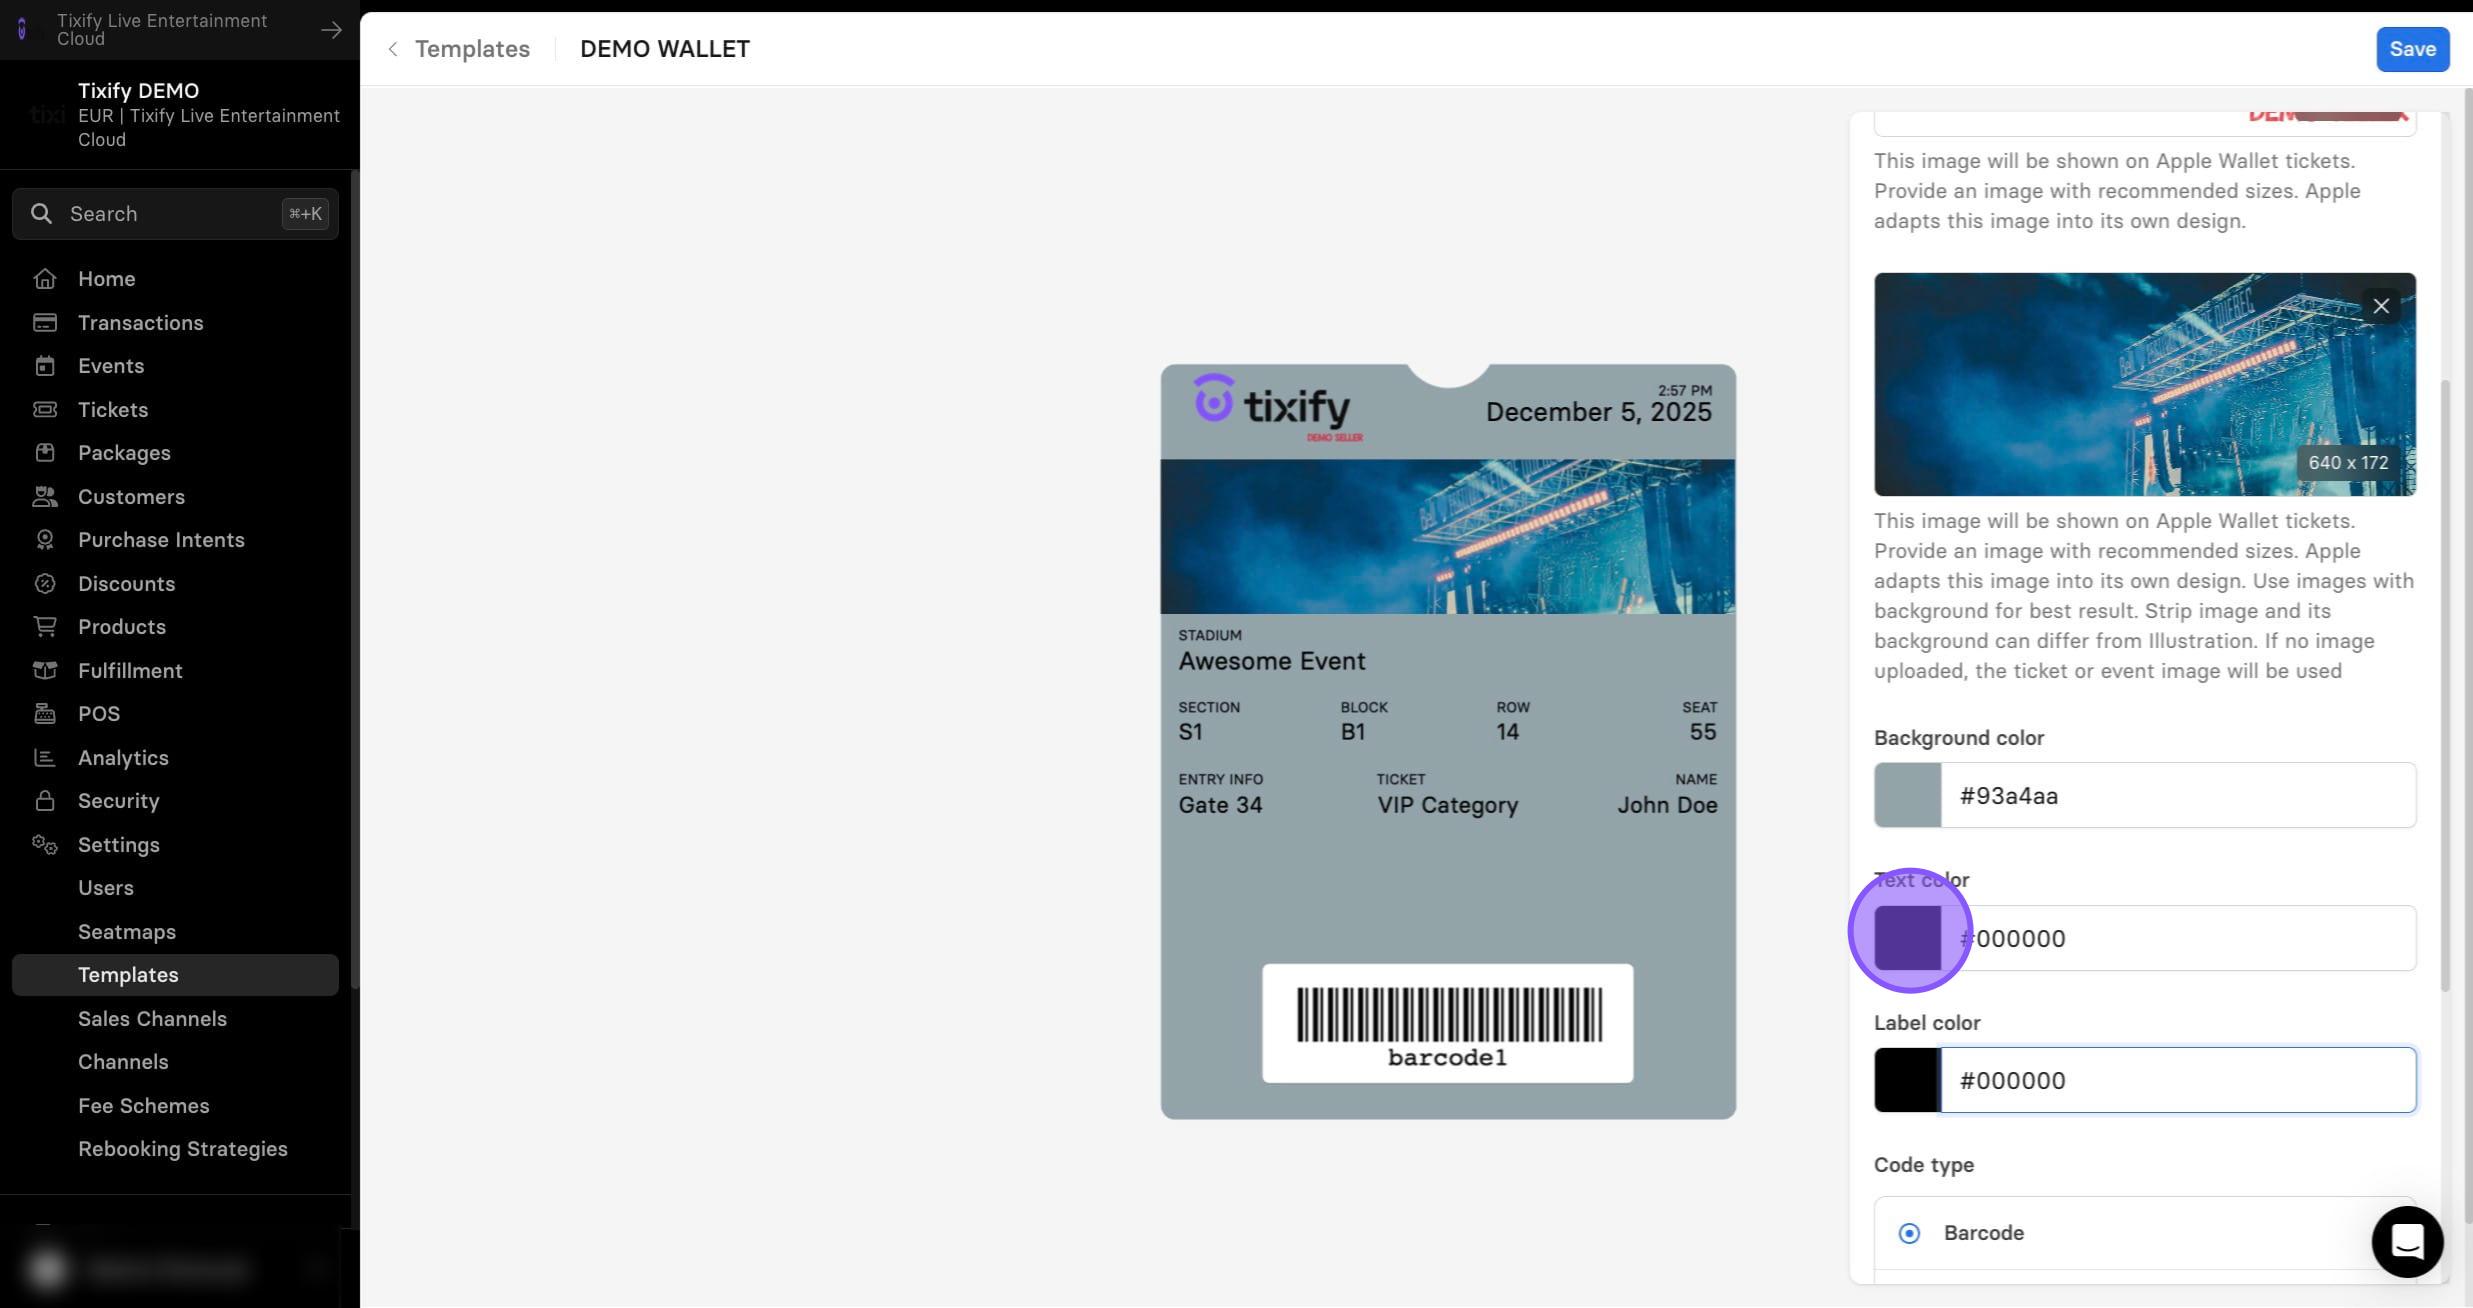Screen dimensions: 2473x1308
Task: Click the sidebar Search field
Action: [x=176, y=214]
